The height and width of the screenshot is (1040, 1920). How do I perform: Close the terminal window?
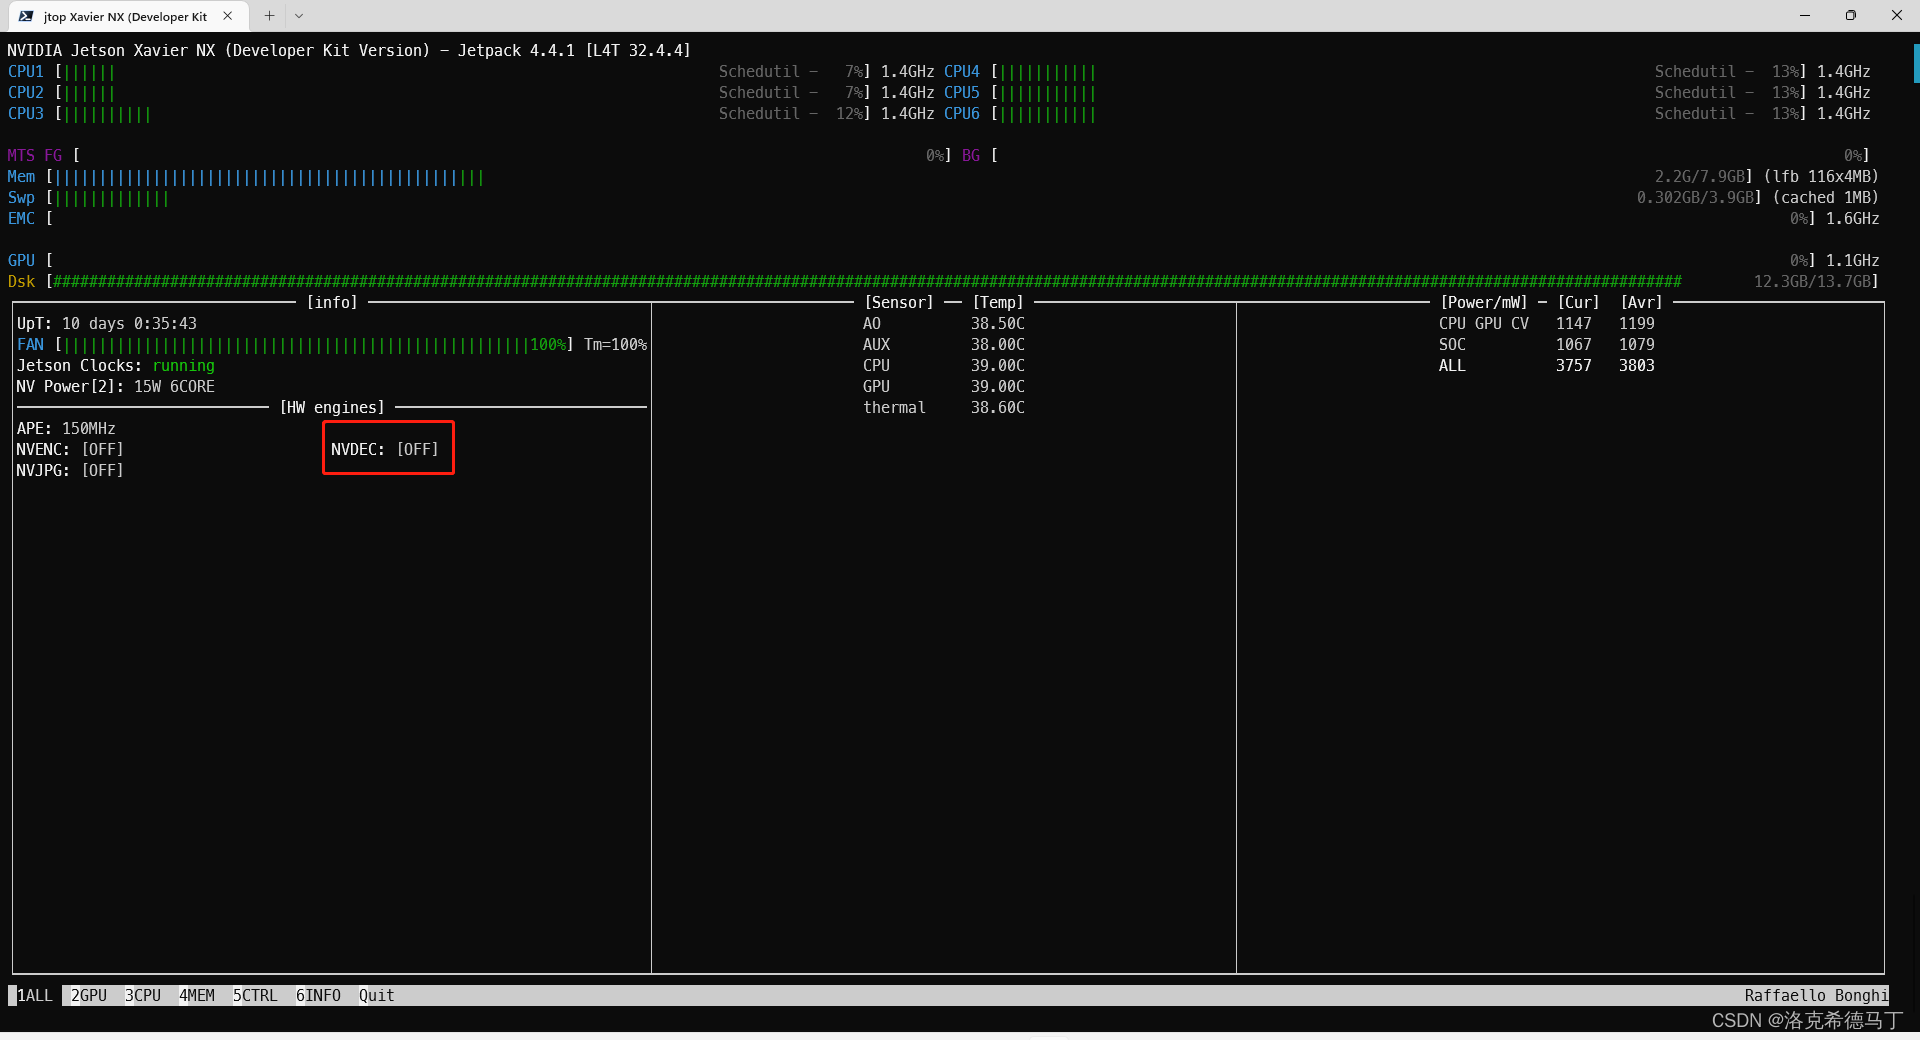pyautogui.click(x=1897, y=15)
